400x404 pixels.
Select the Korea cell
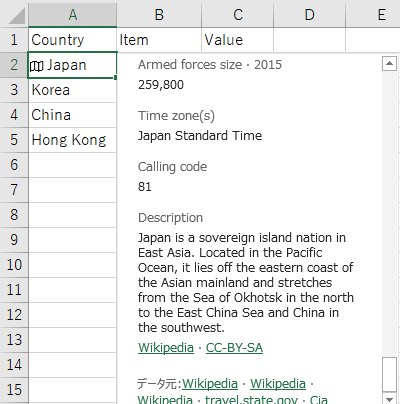pos(73,90)
